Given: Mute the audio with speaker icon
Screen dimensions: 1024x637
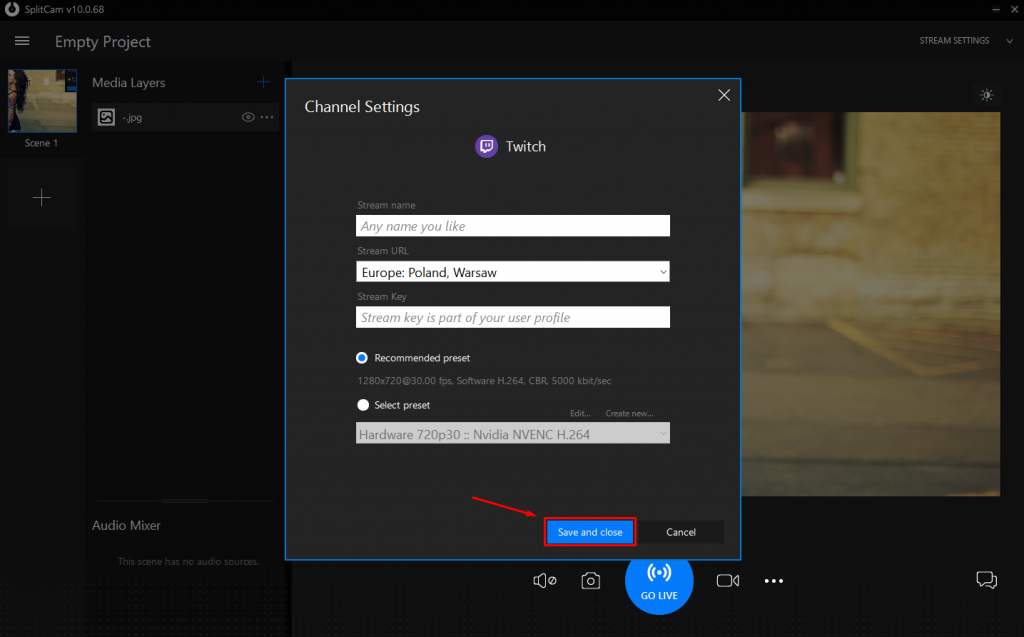Looking at the screenshot, I should coord(545,580).
